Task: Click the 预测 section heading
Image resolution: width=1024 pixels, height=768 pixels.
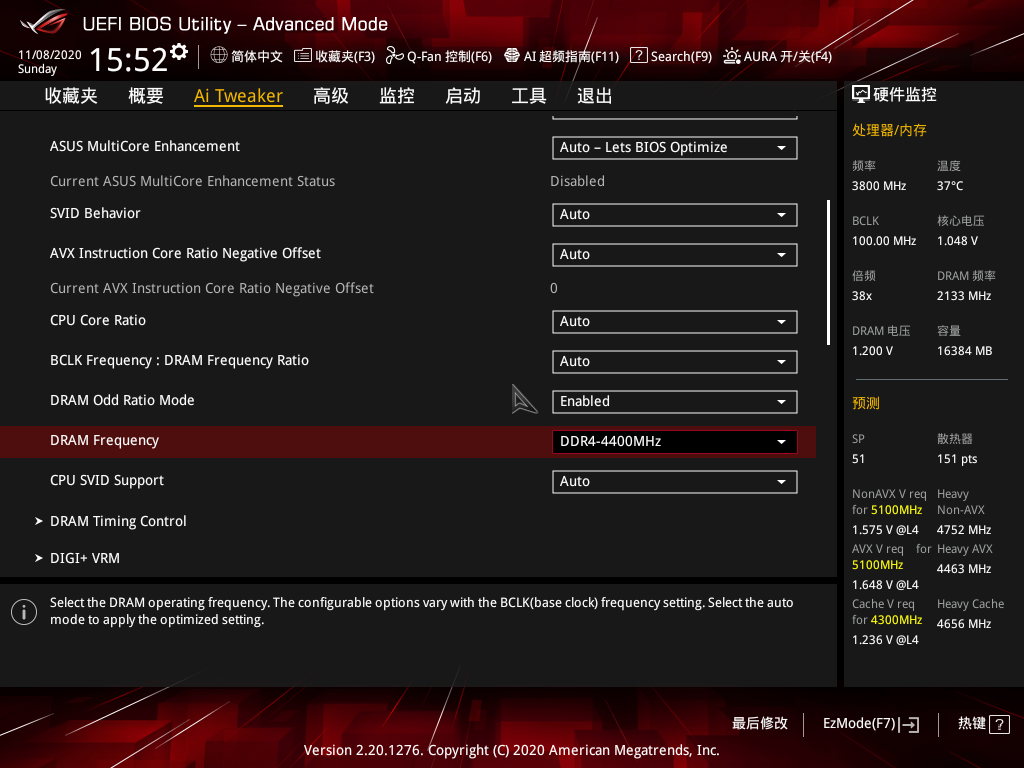Action: pos(866,403)
